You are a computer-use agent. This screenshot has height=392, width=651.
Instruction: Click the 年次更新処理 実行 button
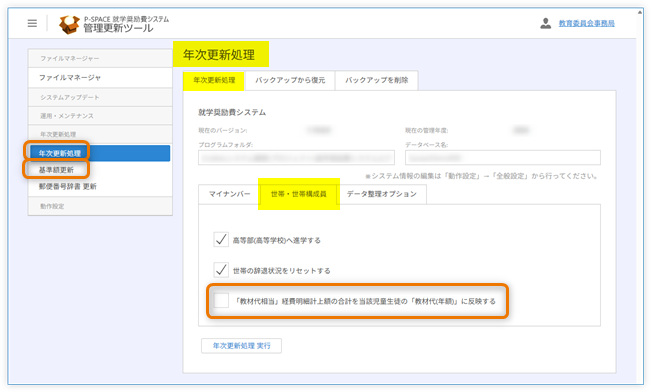[x=241, y=346]
